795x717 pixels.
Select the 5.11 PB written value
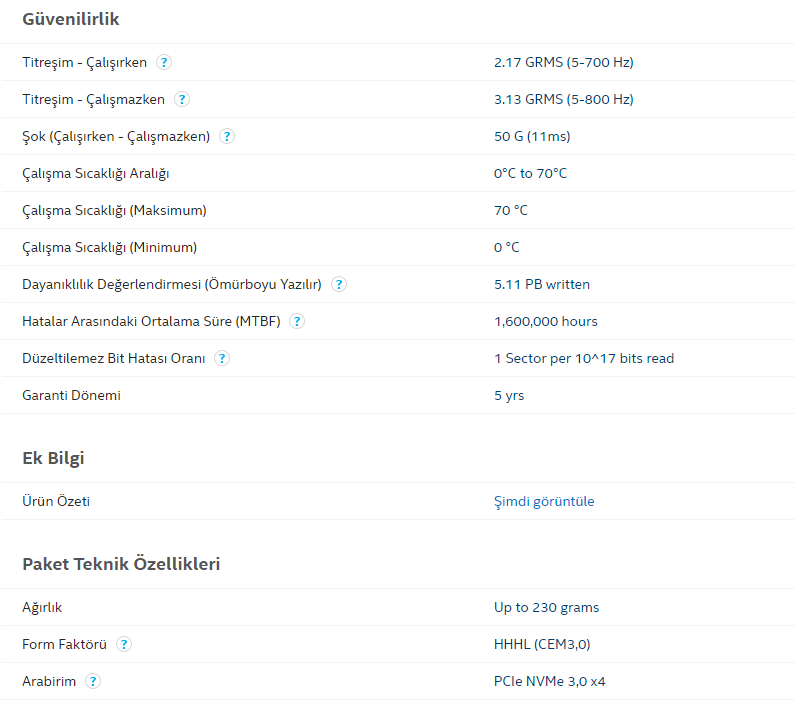[x=542, y=284]
